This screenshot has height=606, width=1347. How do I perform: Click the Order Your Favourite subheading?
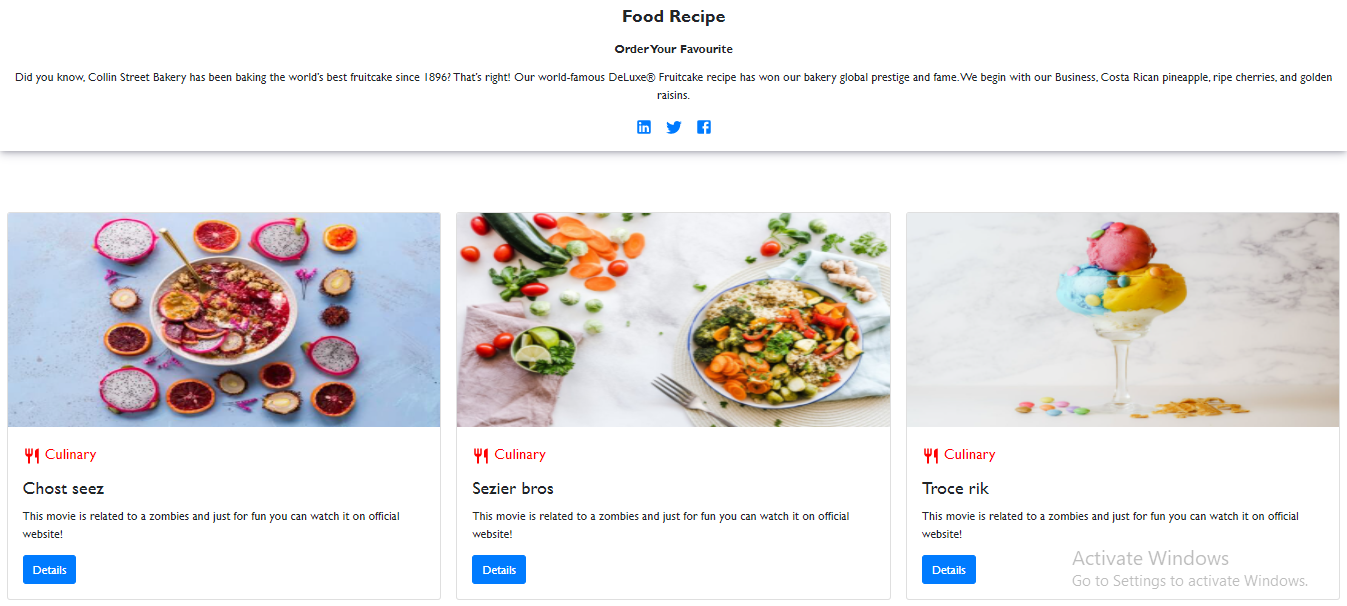point(673,49)
